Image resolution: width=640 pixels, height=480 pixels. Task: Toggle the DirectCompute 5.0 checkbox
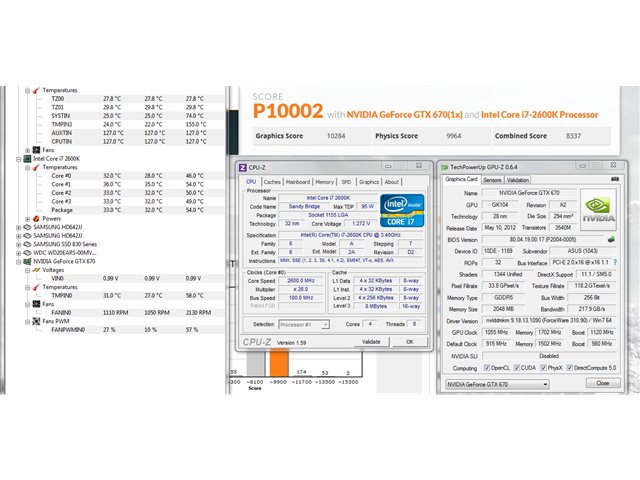[570, 368]
